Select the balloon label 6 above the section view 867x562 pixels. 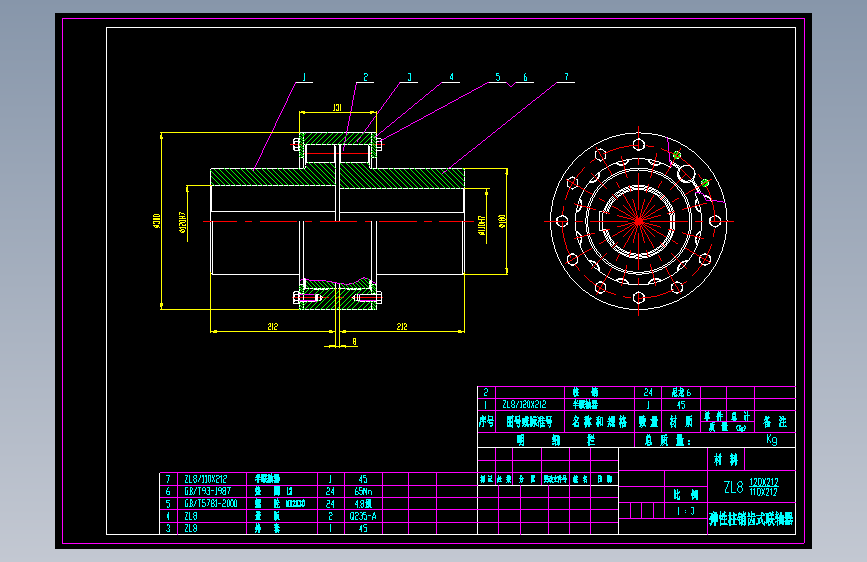pyautogui.click(x=525, y=77)
